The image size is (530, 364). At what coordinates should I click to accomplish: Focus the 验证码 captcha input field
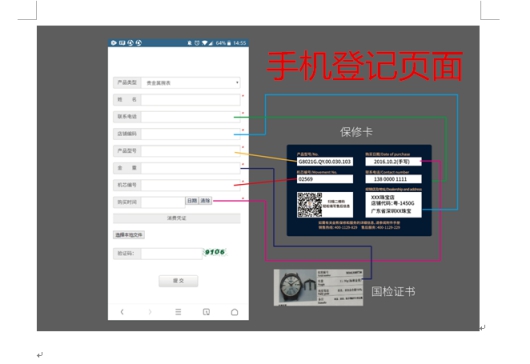(x=172, y=253)
